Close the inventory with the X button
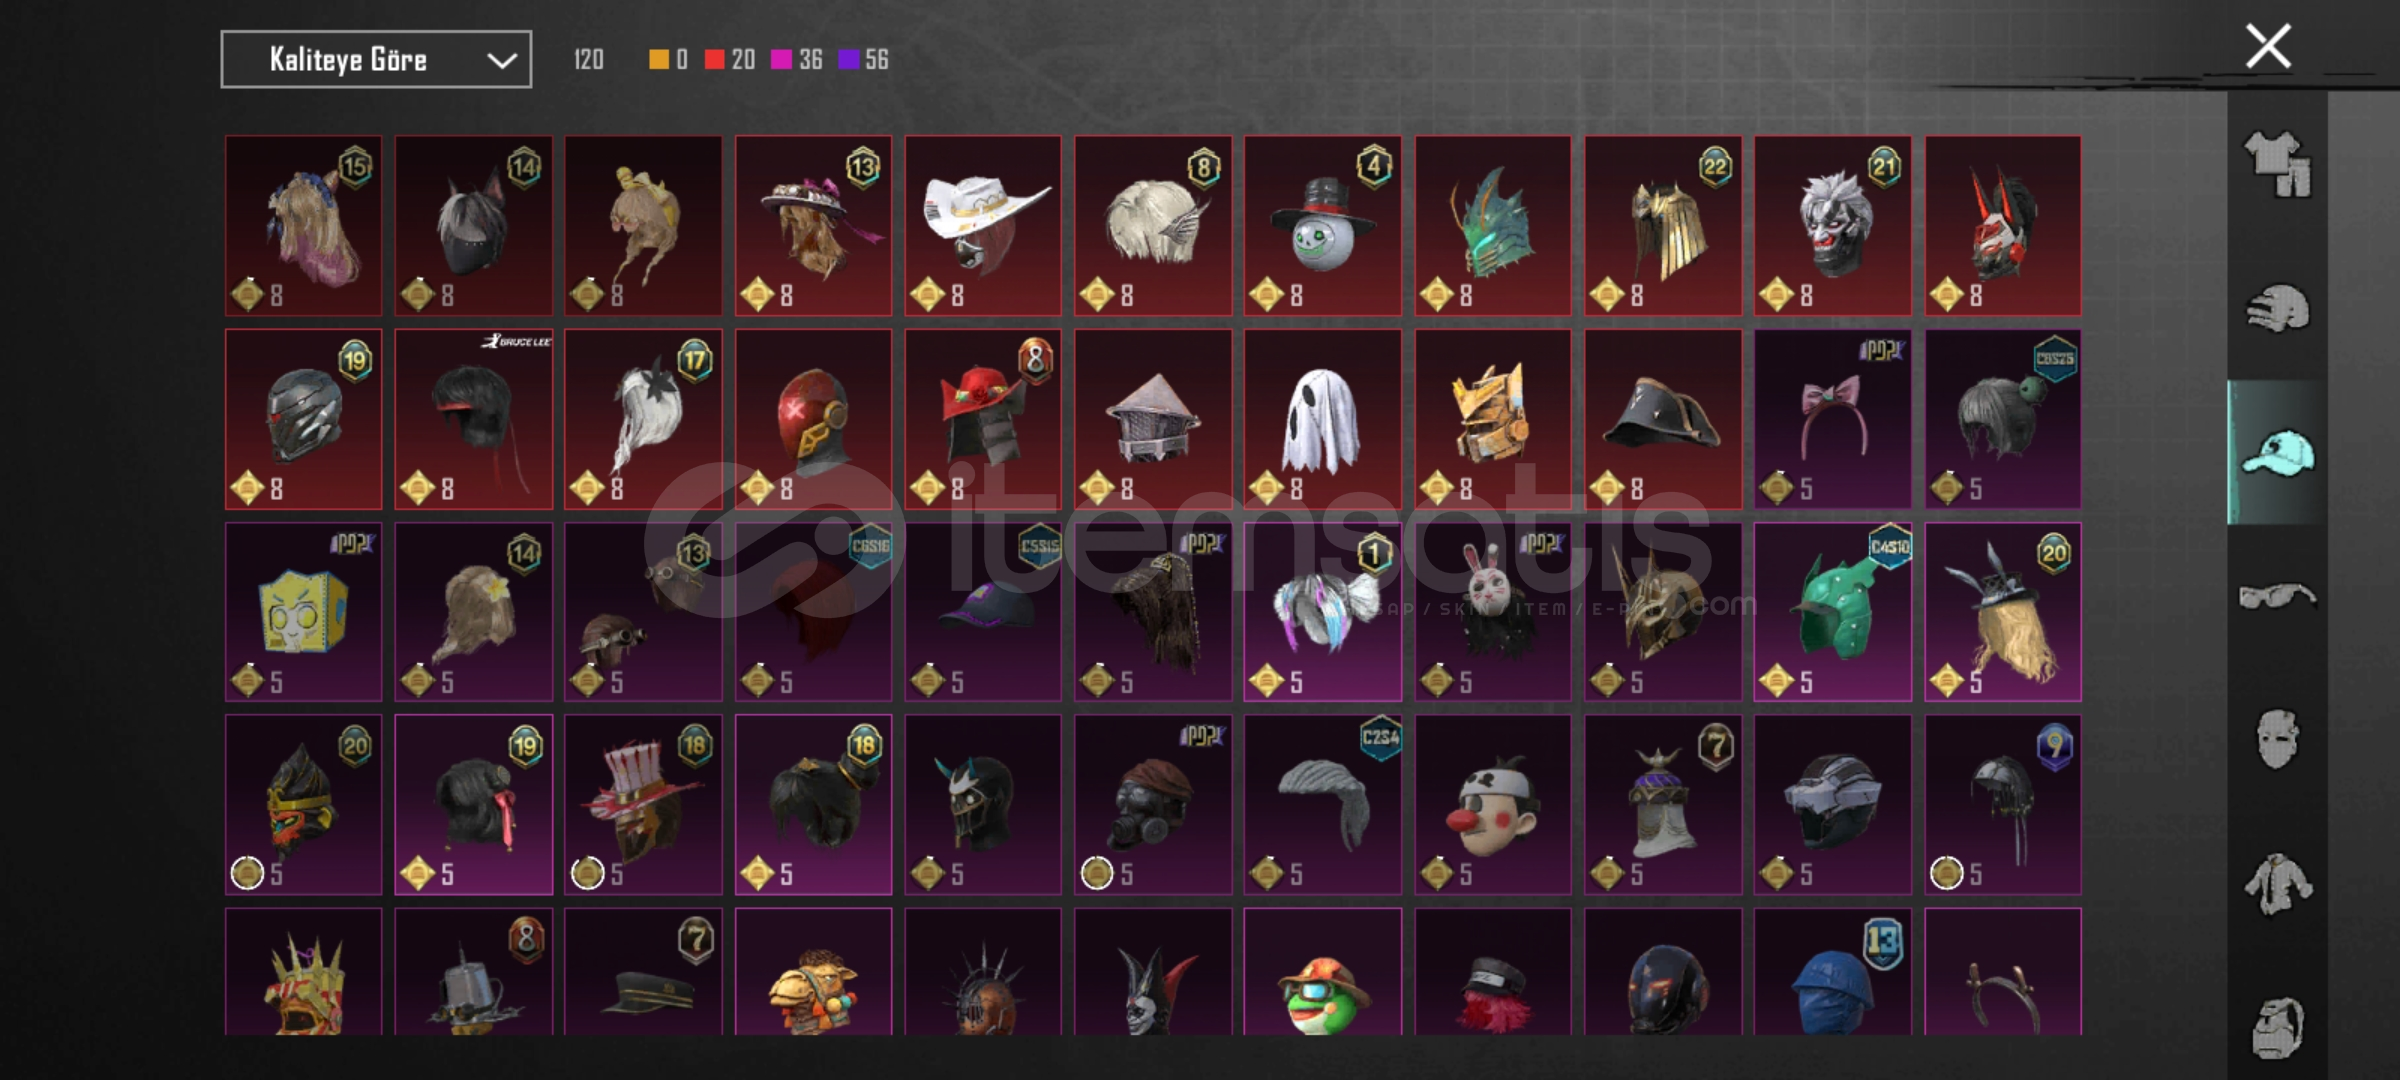The width and height of the screenshot is (2400, 1080). [2268, 46]
